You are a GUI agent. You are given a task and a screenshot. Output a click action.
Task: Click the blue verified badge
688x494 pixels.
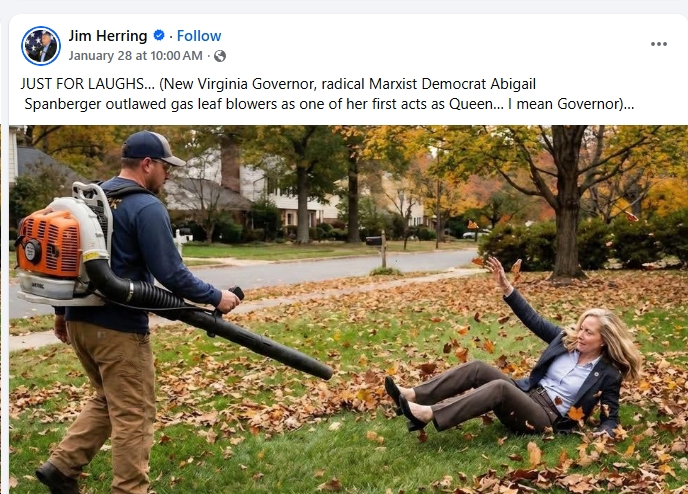159,36
